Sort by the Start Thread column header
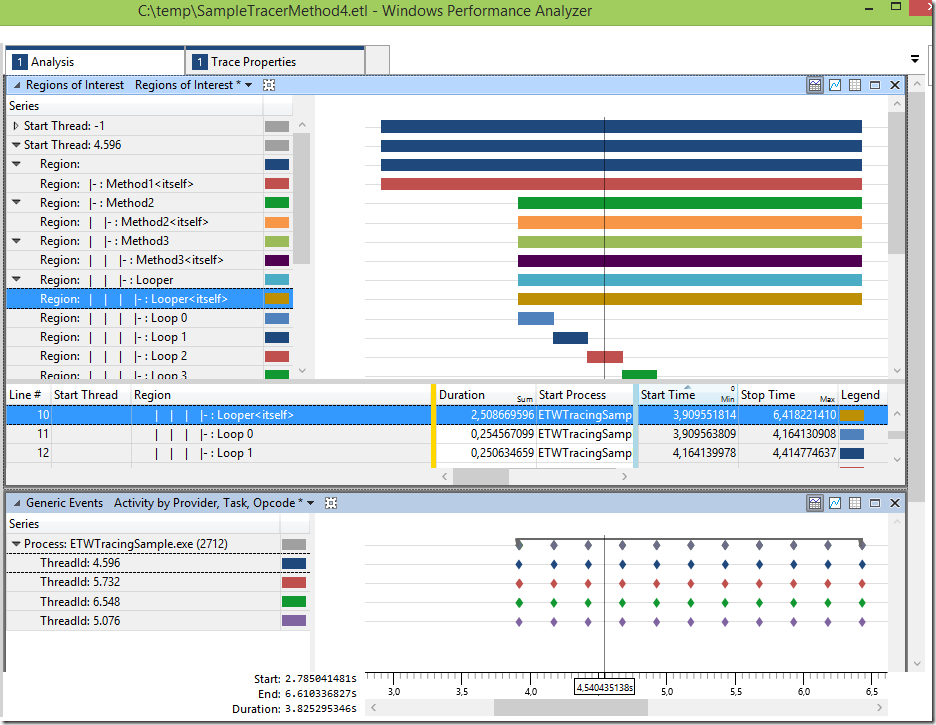Viewport: 936px width, 725px height. [x=91, y=395]
